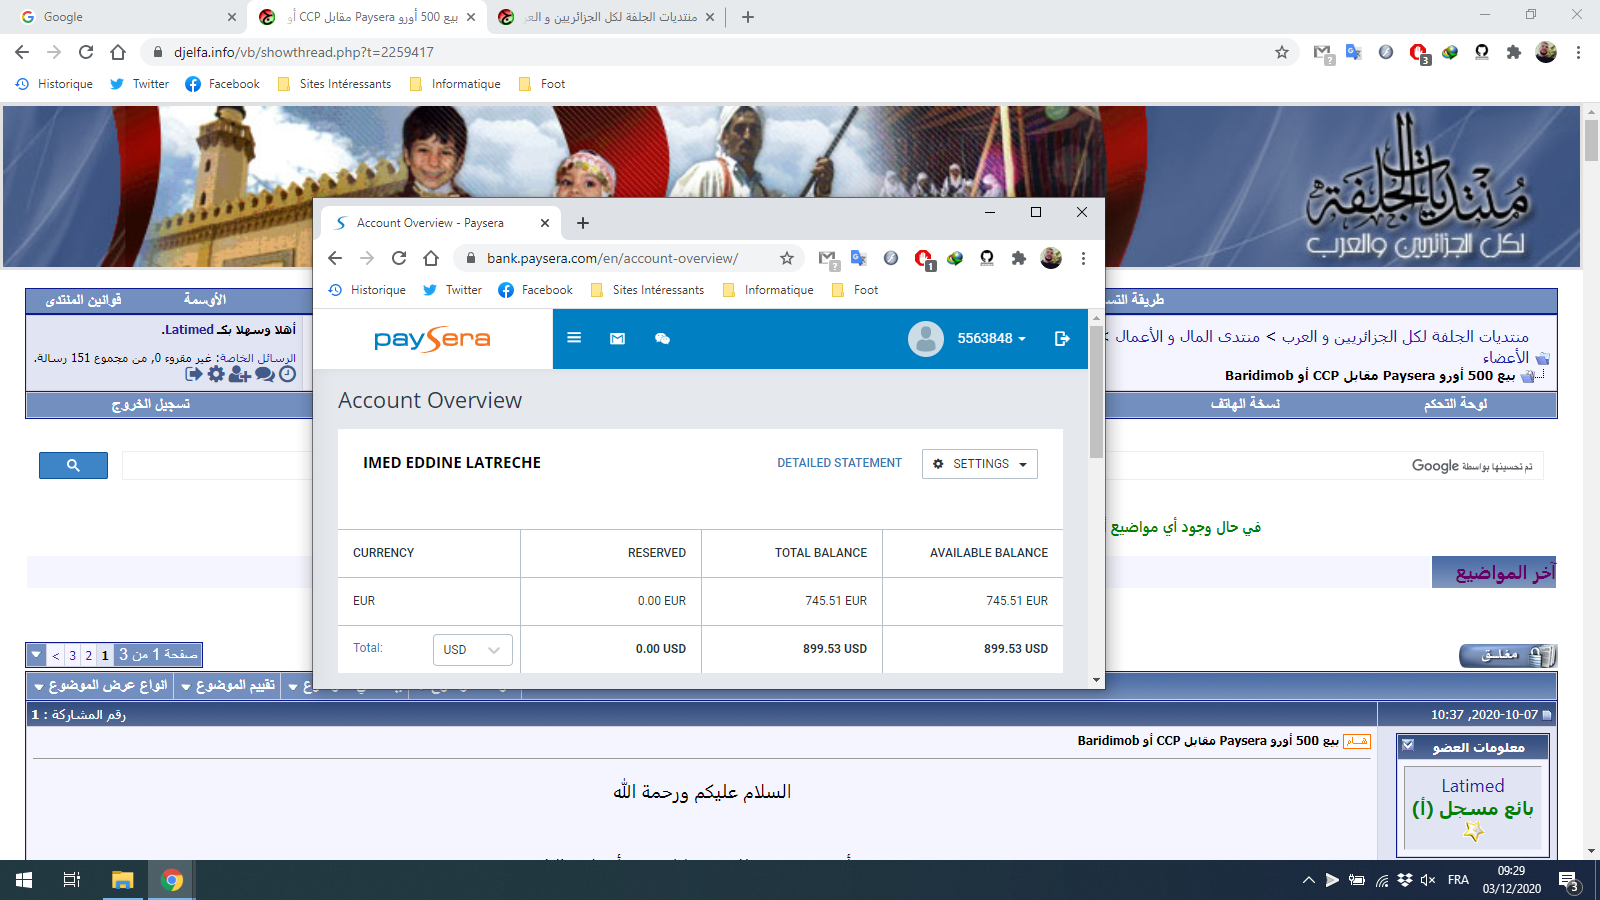Click the red AdBlock extension with badge 3
Screen dimensions: 1600x900
(x=1419, y=53)
